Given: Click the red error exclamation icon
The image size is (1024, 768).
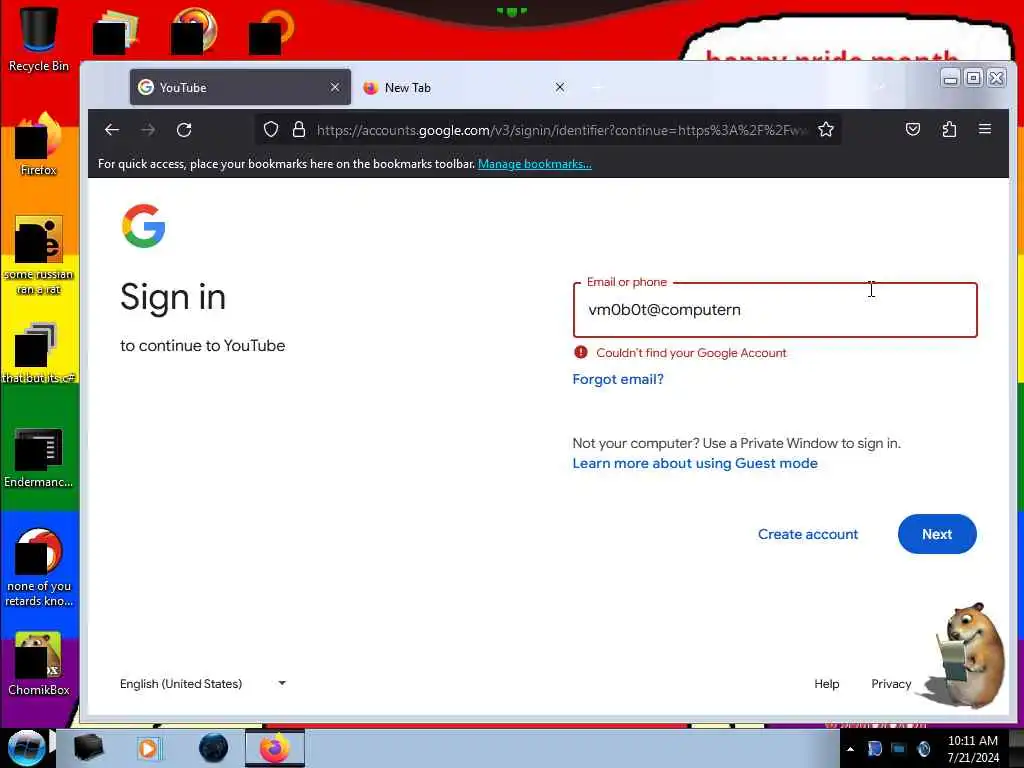Looking at the screenshot, I should pos(581,353).
